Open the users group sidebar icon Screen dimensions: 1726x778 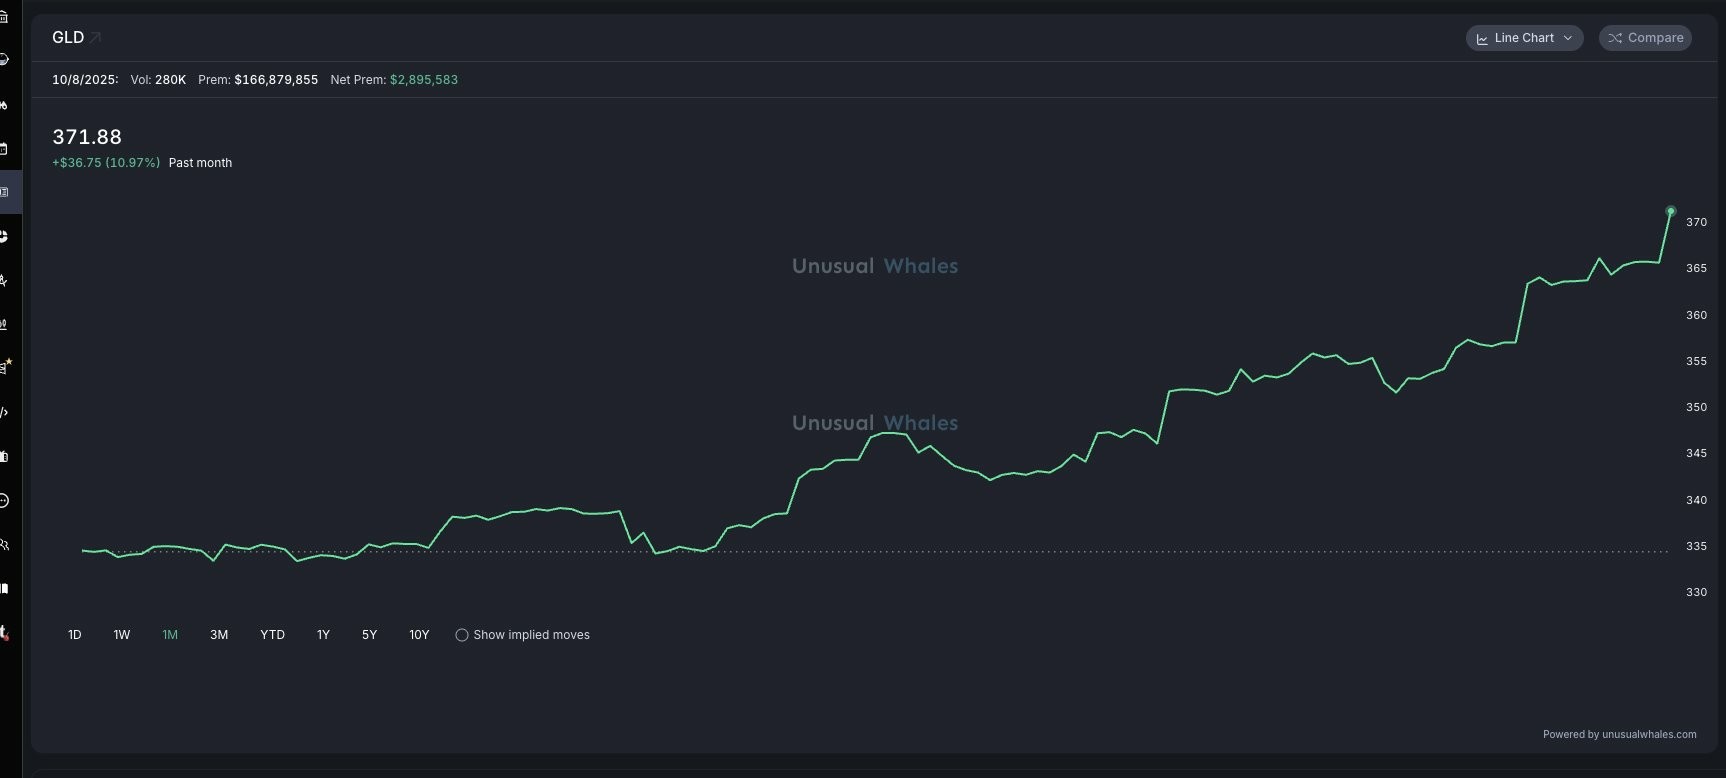point(4,545)
